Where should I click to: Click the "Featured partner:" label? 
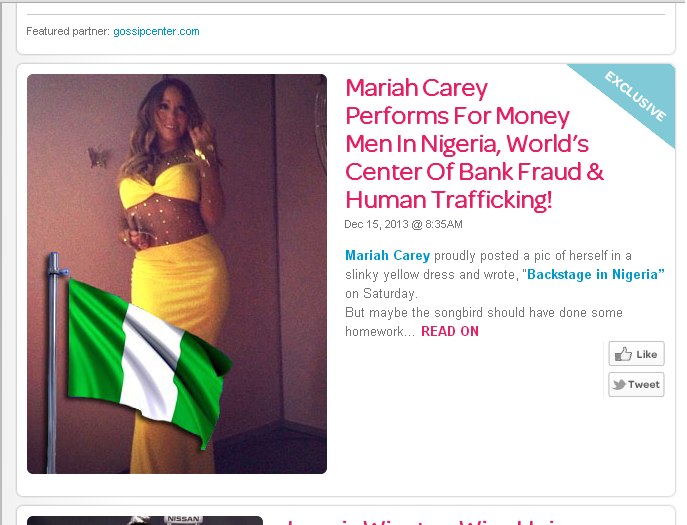click(68, 32)
